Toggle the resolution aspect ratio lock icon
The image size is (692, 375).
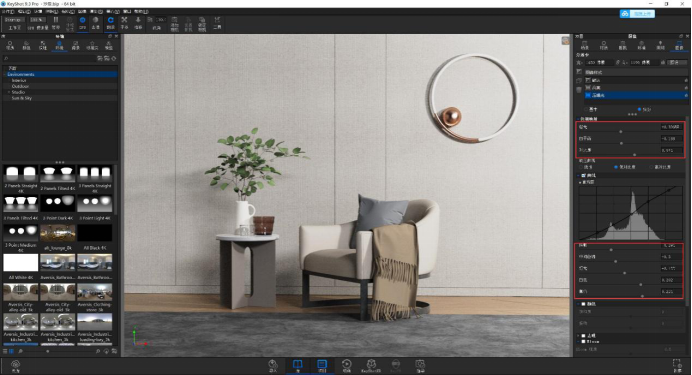tap(618, 63)
